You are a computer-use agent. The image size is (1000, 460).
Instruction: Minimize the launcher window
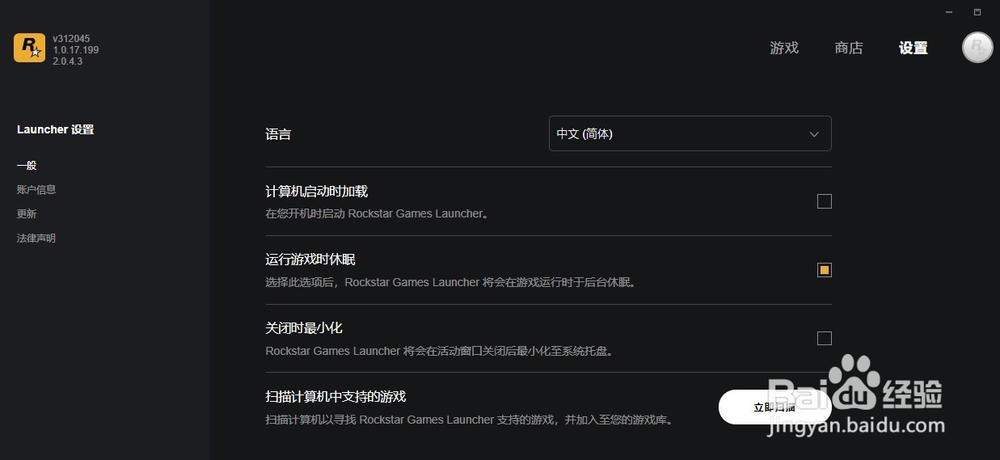(949, 12)
